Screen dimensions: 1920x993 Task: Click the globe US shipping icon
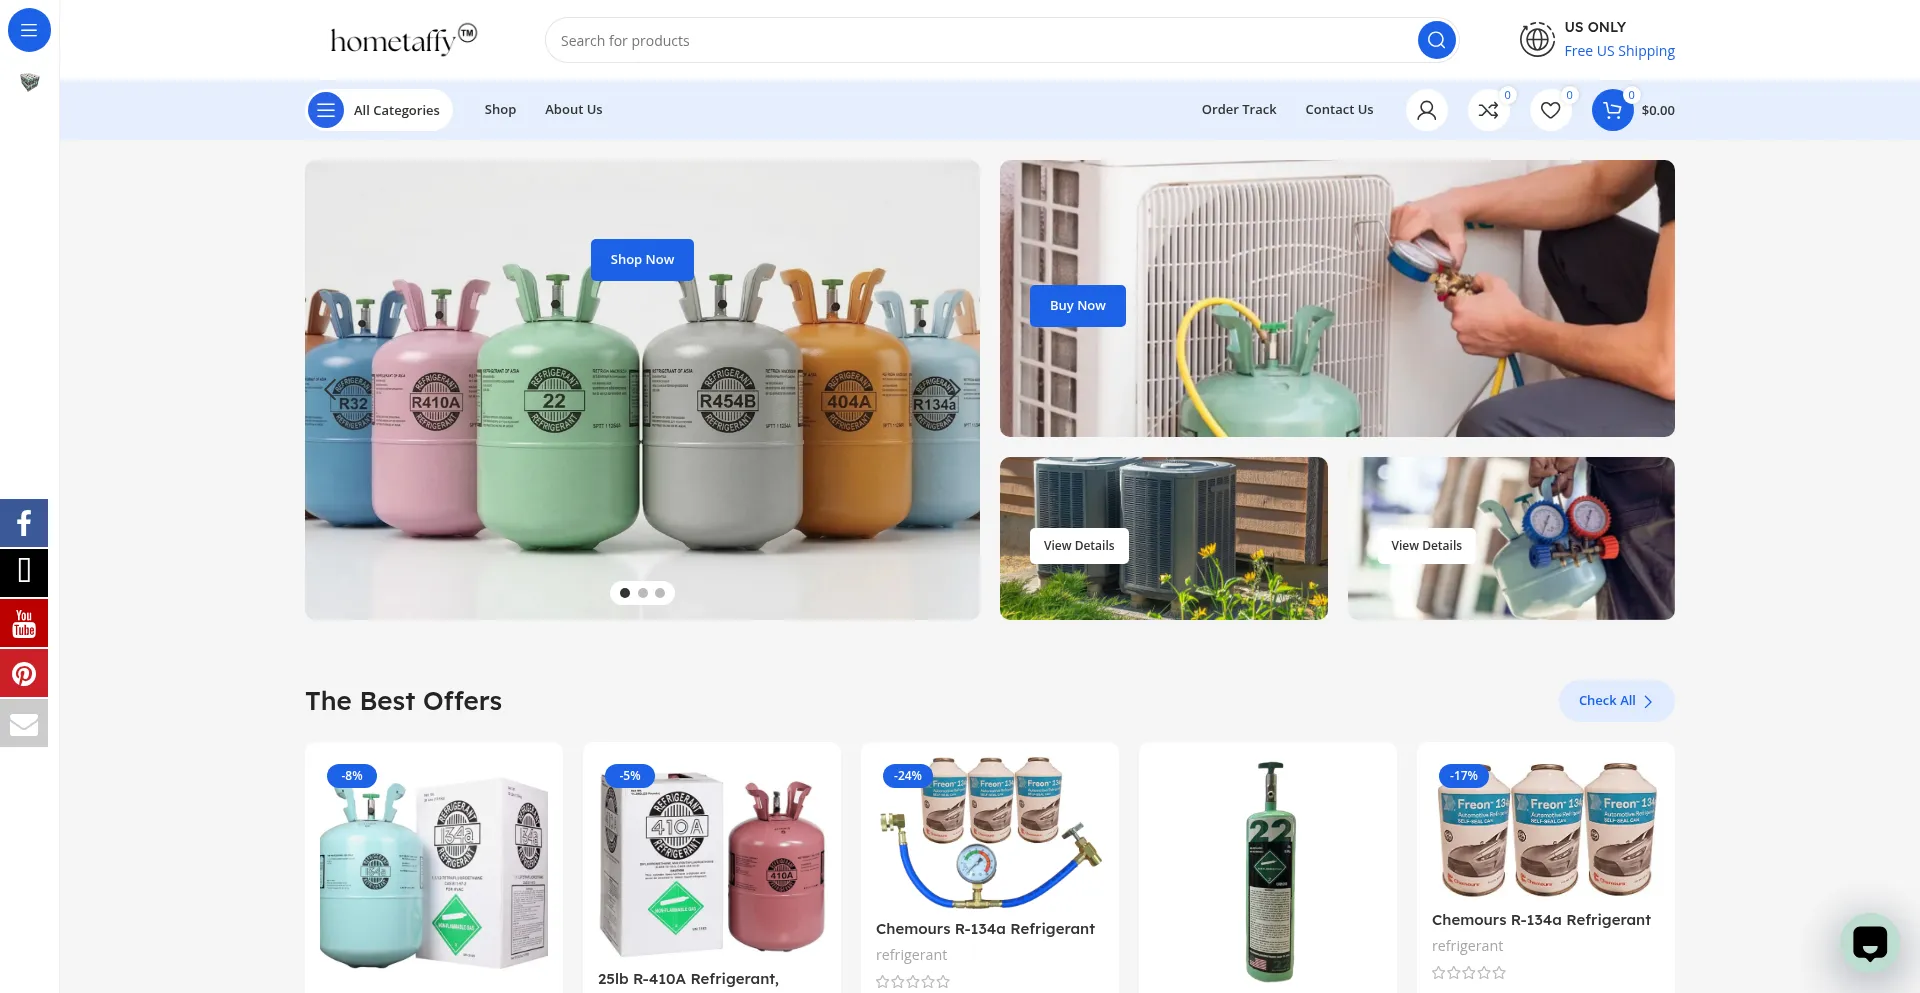coord(1537,40)
